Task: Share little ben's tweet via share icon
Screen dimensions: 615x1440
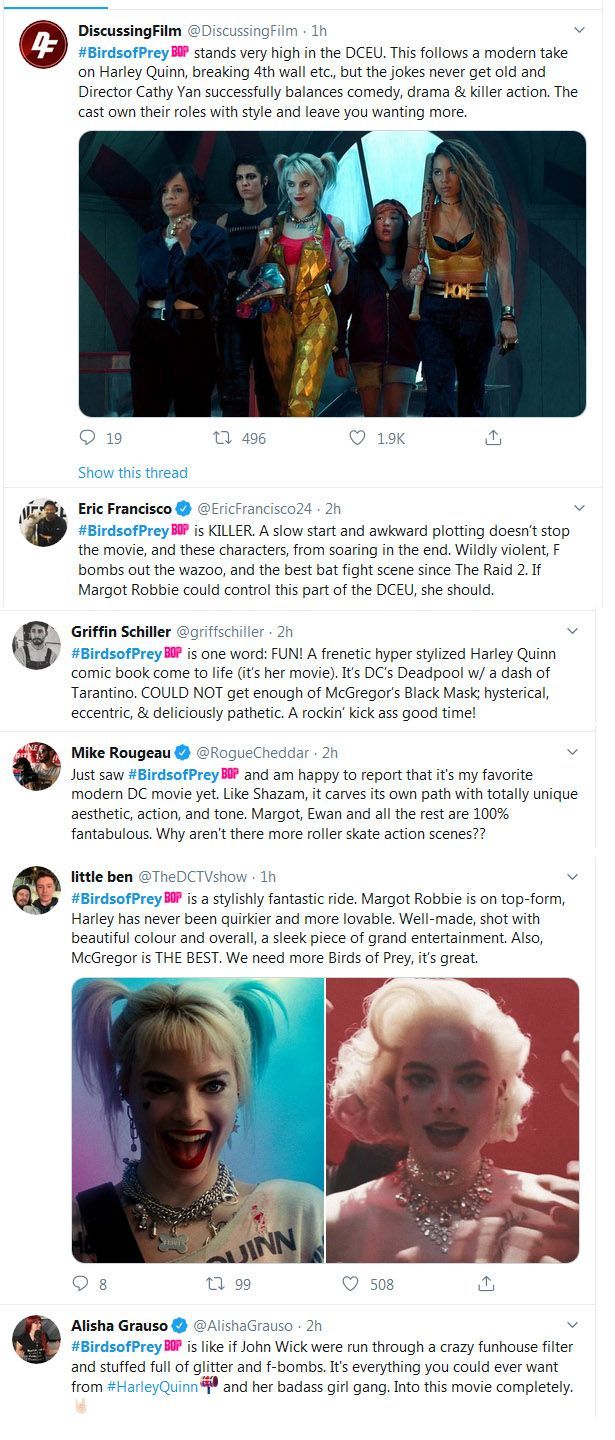Action: [486, 1283]
